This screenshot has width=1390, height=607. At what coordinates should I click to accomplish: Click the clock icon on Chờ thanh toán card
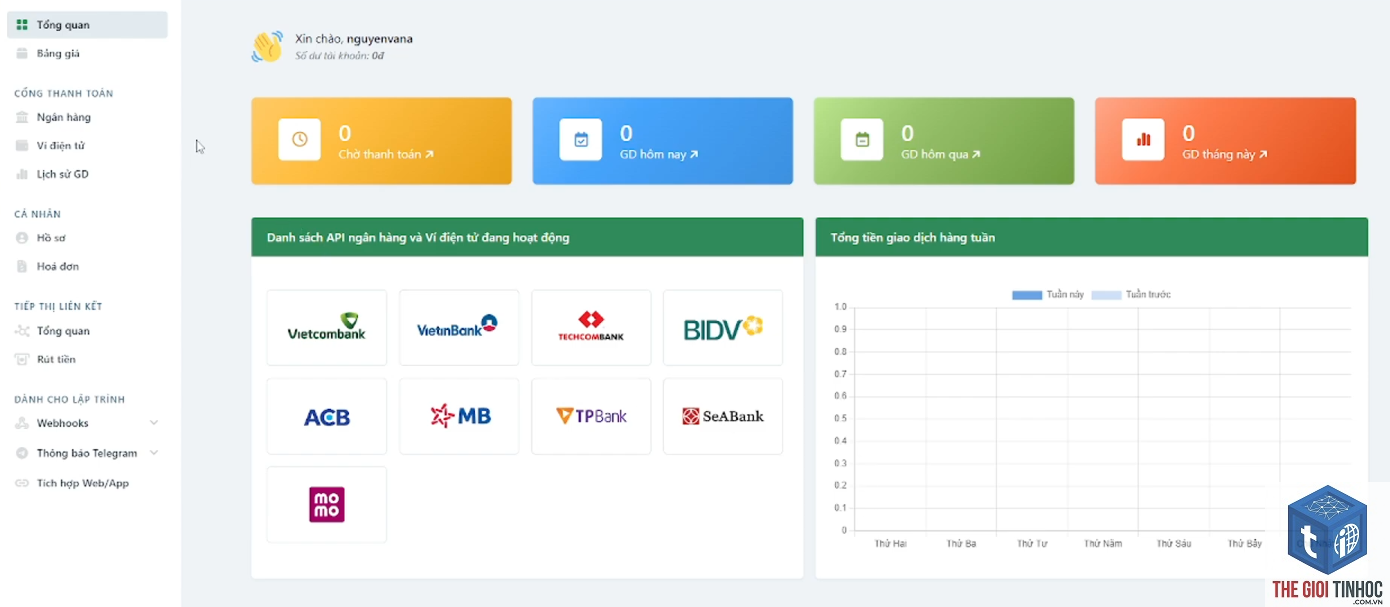click(299, 140)
